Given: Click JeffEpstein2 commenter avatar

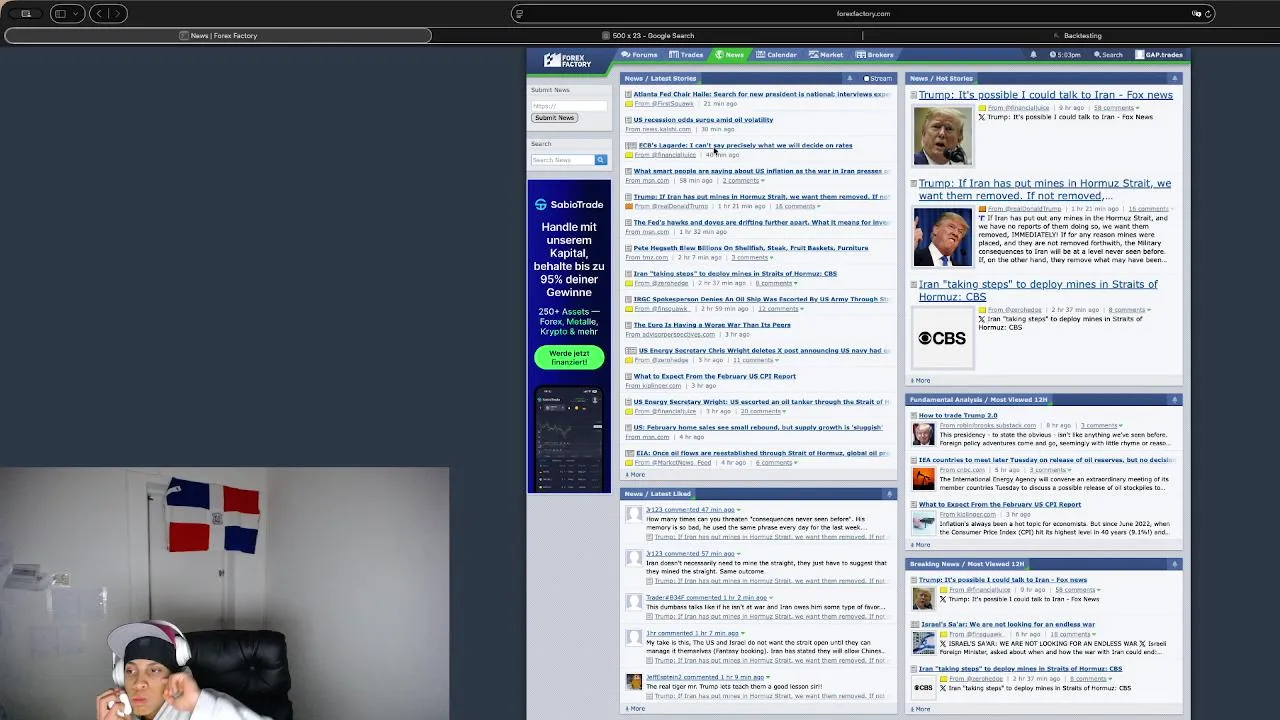Looking at the screenshot, I should (x=634, y=681).
